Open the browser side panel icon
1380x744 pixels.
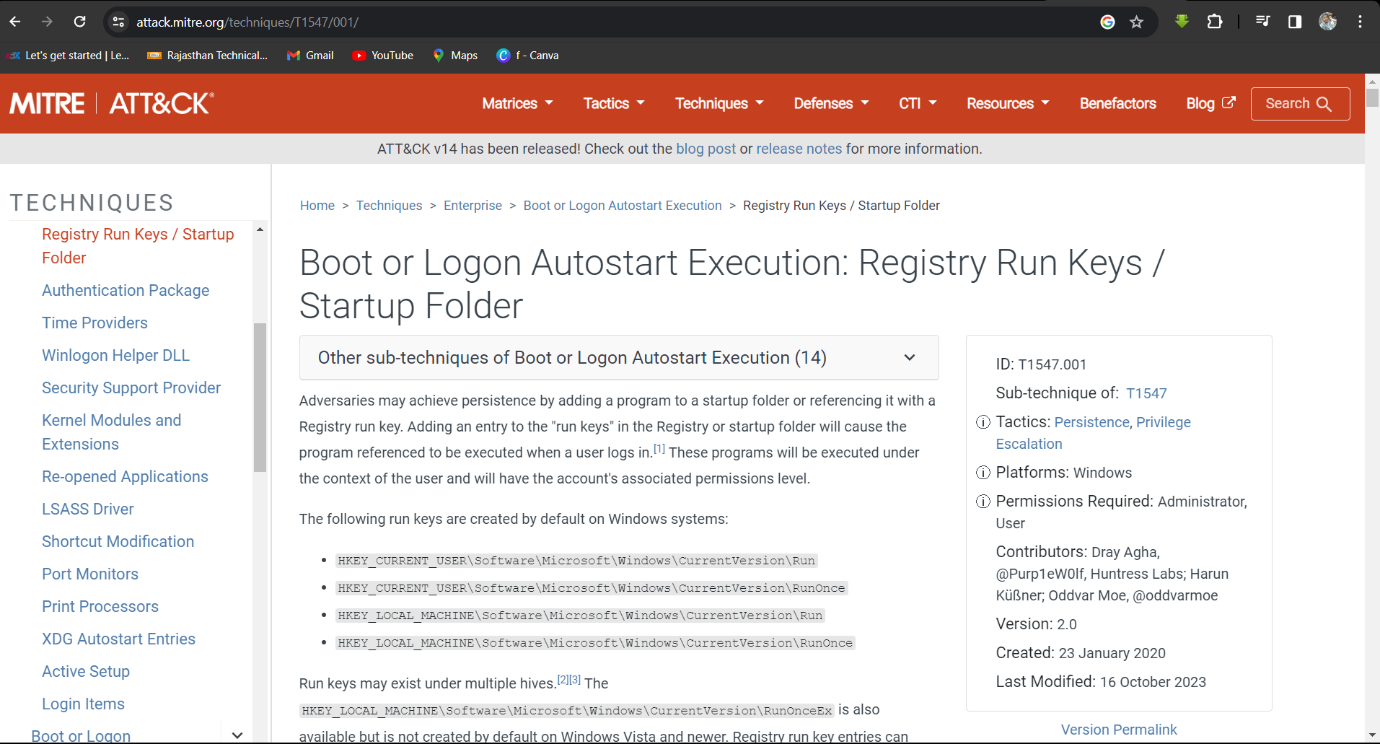[x=1295, y=22]
